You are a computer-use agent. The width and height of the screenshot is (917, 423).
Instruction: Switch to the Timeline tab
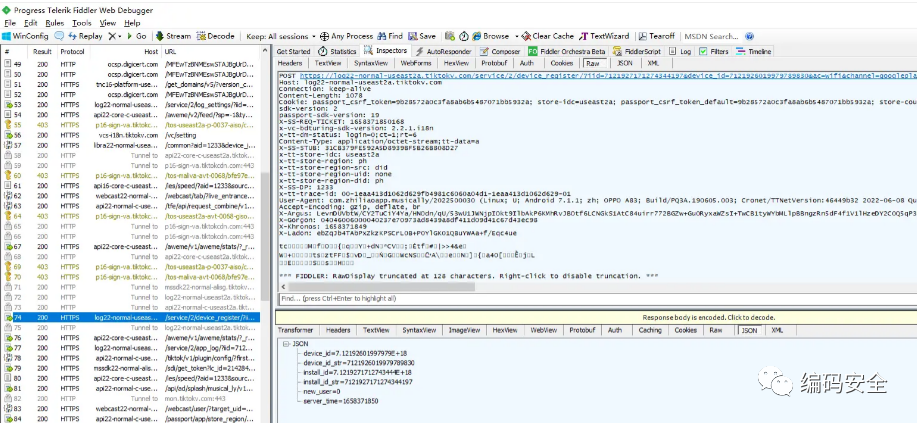point(754,51)
